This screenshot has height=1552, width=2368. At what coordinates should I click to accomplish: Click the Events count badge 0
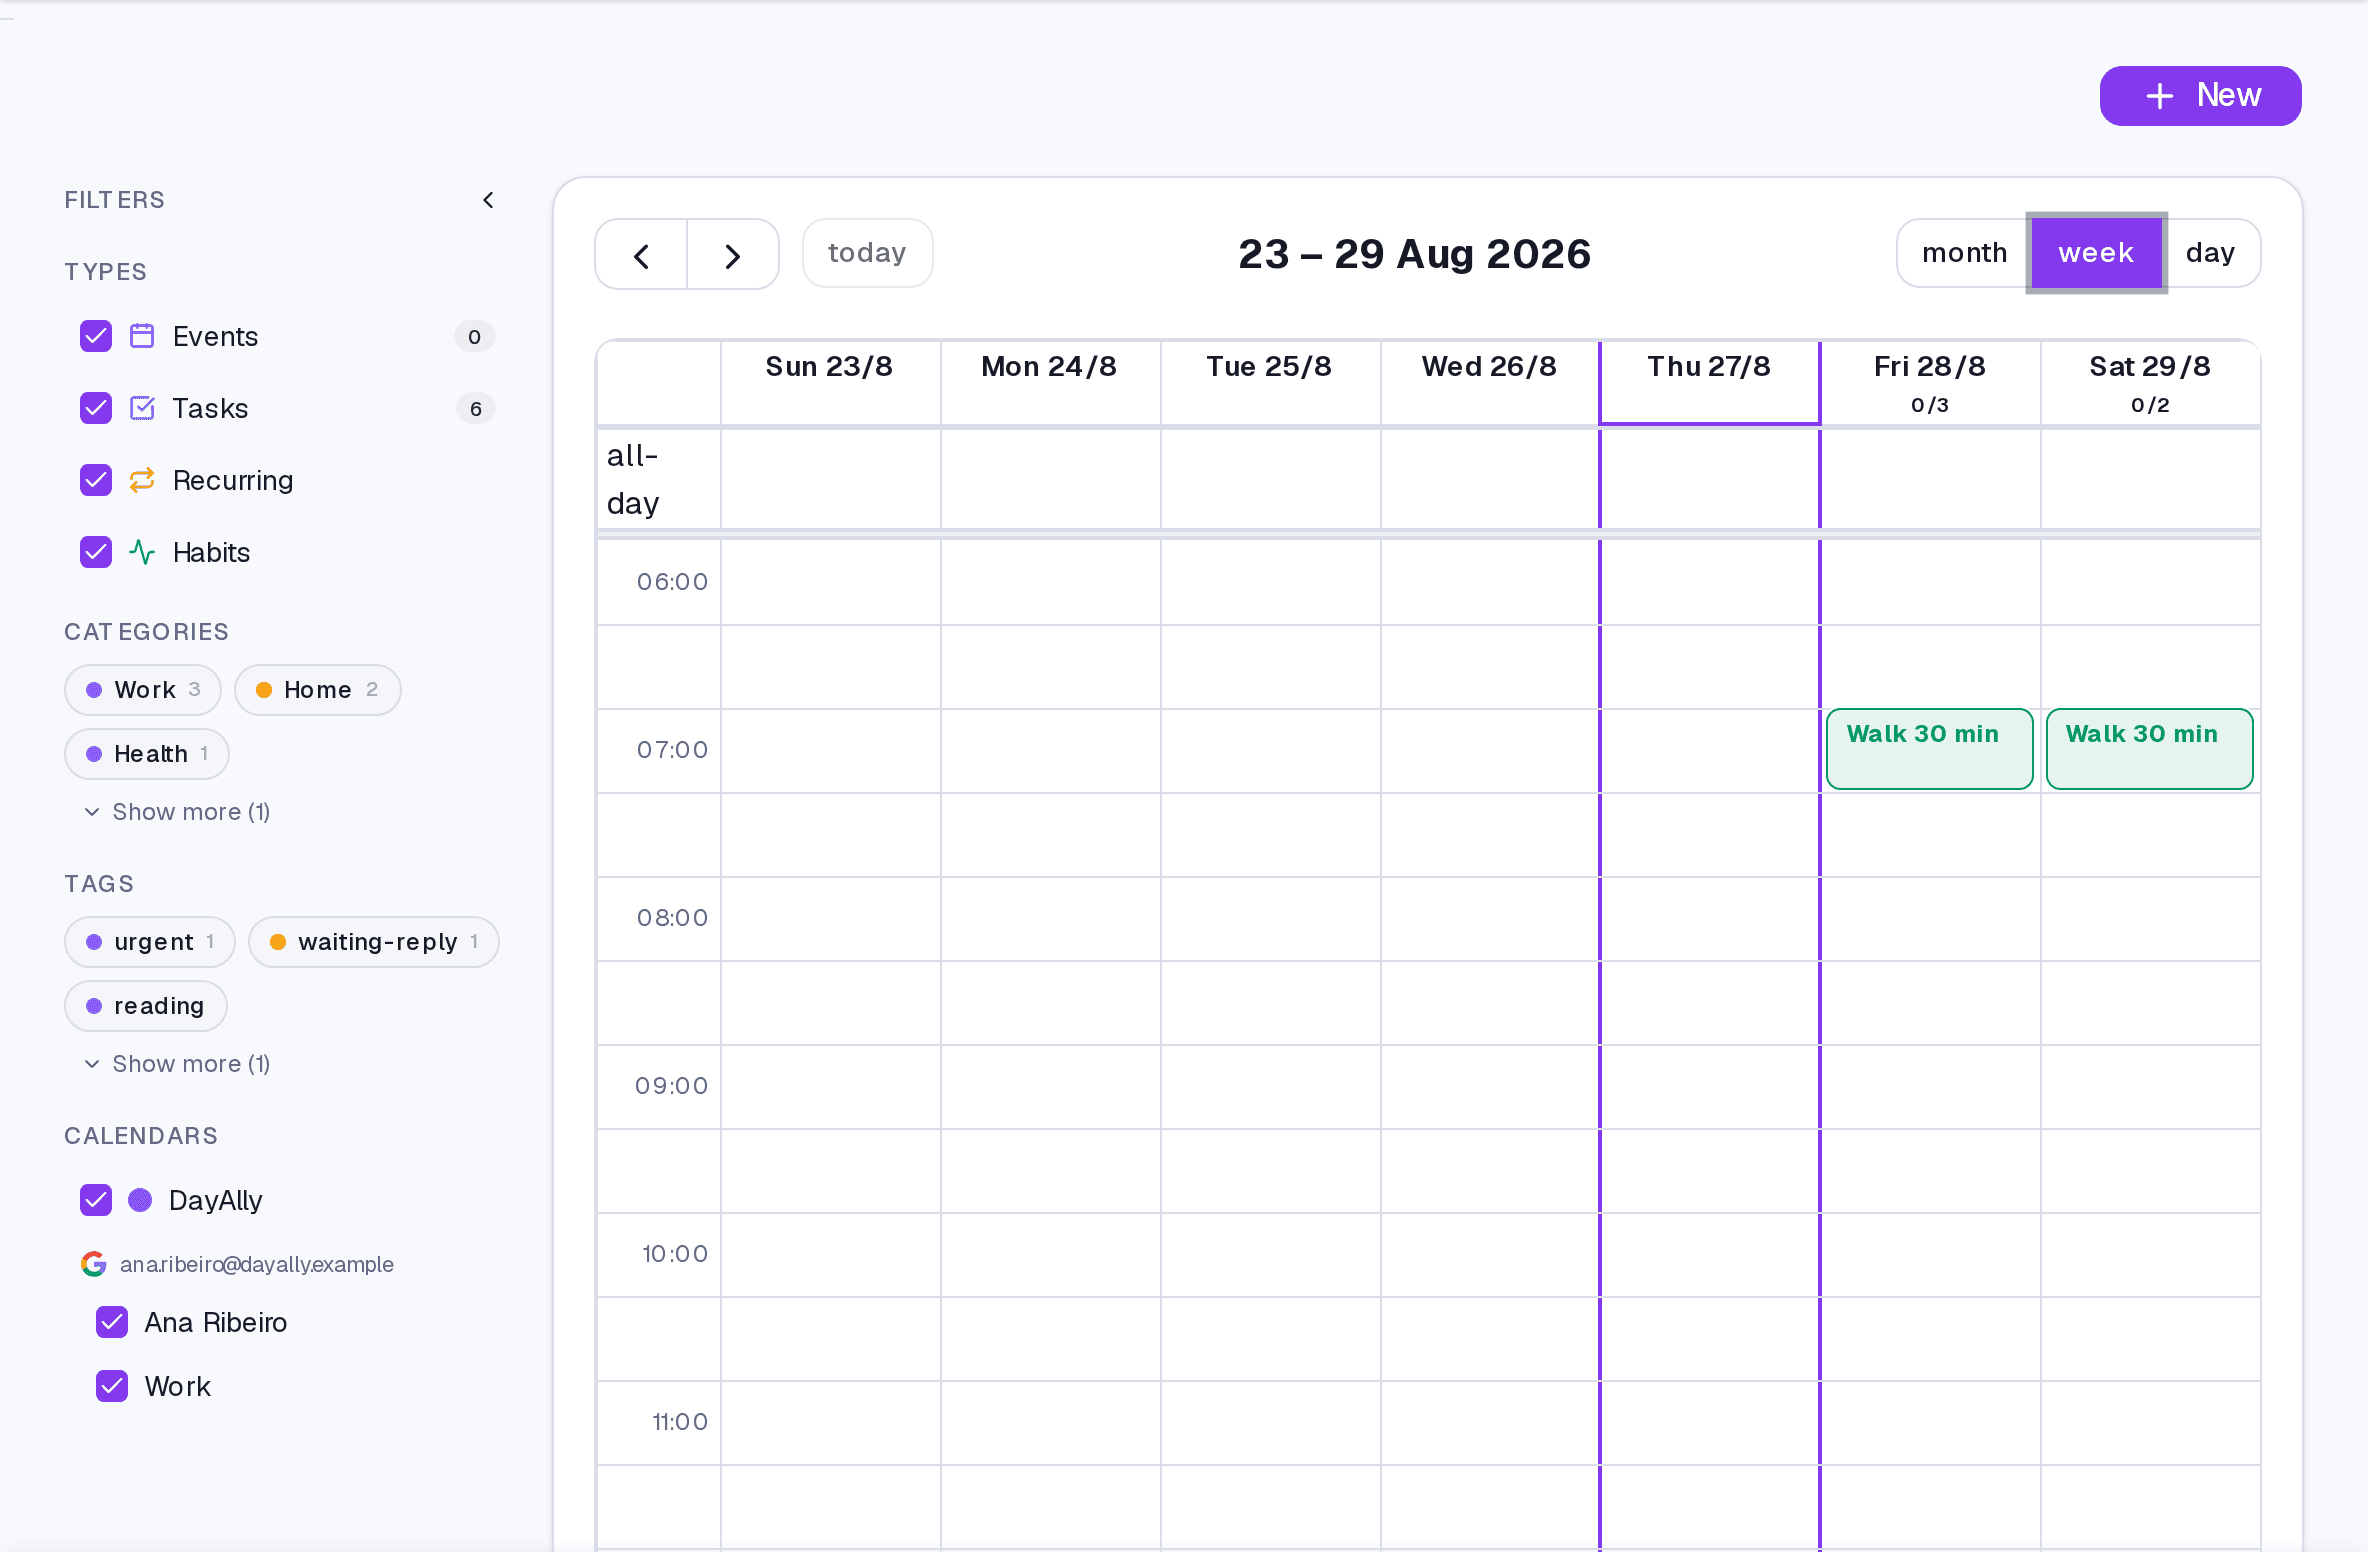[x=475, y=337]
